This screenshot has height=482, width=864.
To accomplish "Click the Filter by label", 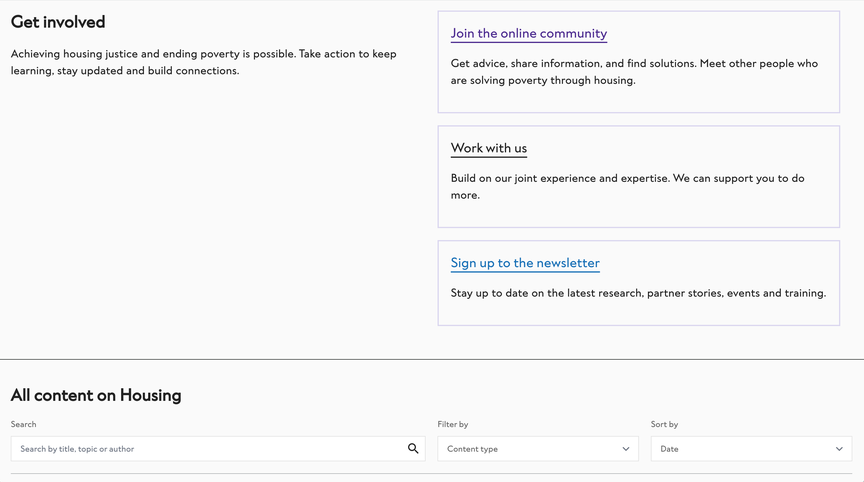I will (x=453, y=424).
